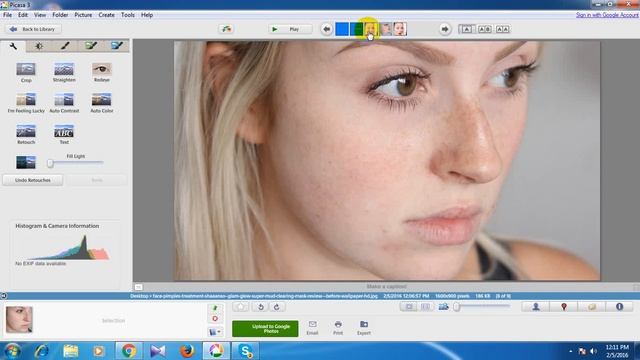Switch to side-by-side A B view
This screenshot has height=360, width=640.
(484, 29)
